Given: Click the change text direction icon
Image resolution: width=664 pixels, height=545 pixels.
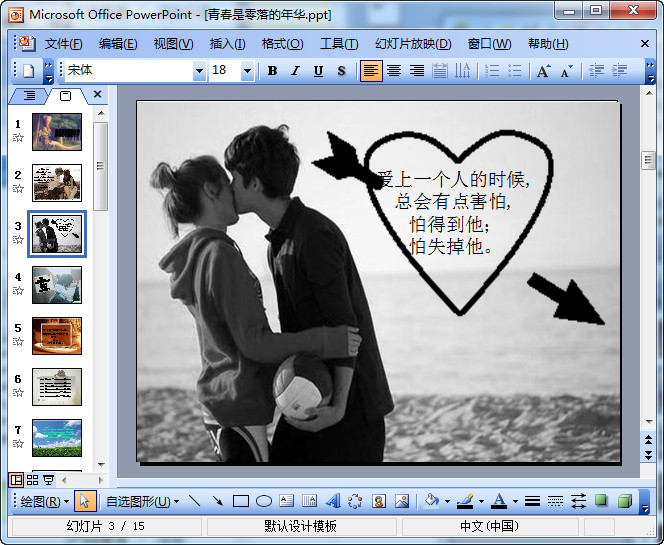Looking at the screenshot, I should click(x=462, y=71).
